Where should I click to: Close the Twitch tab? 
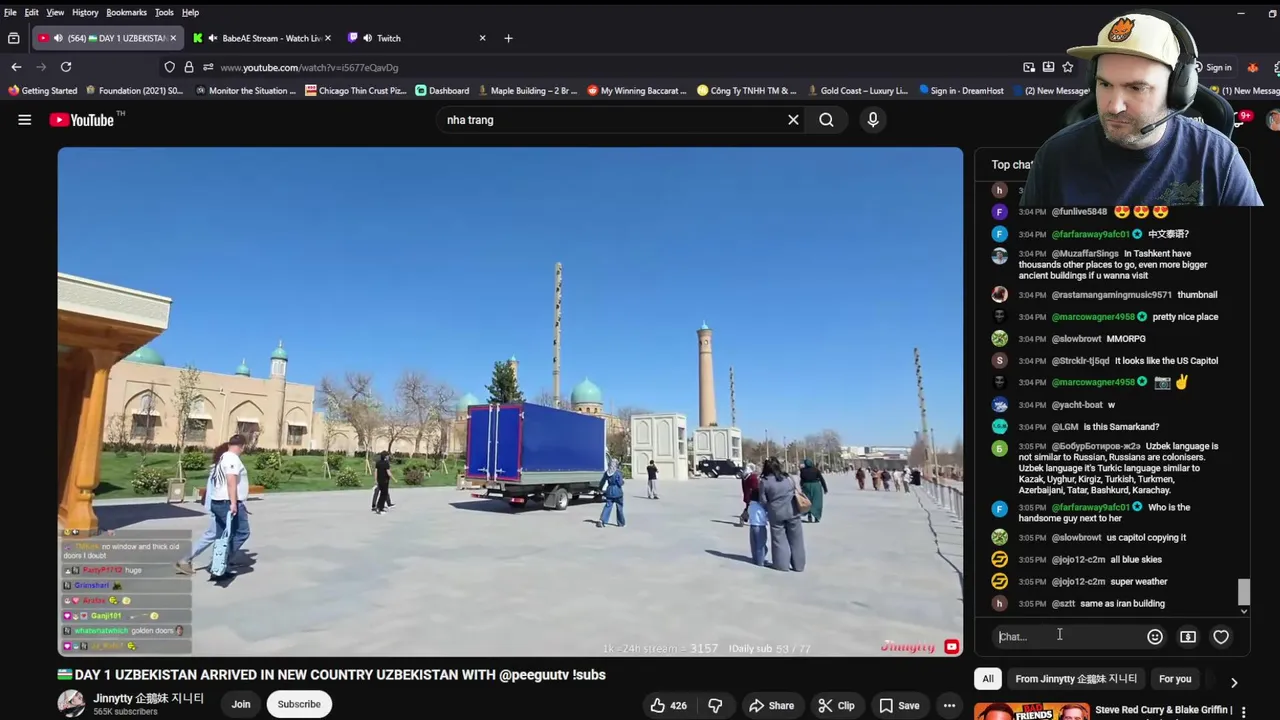tap(482, 38)
